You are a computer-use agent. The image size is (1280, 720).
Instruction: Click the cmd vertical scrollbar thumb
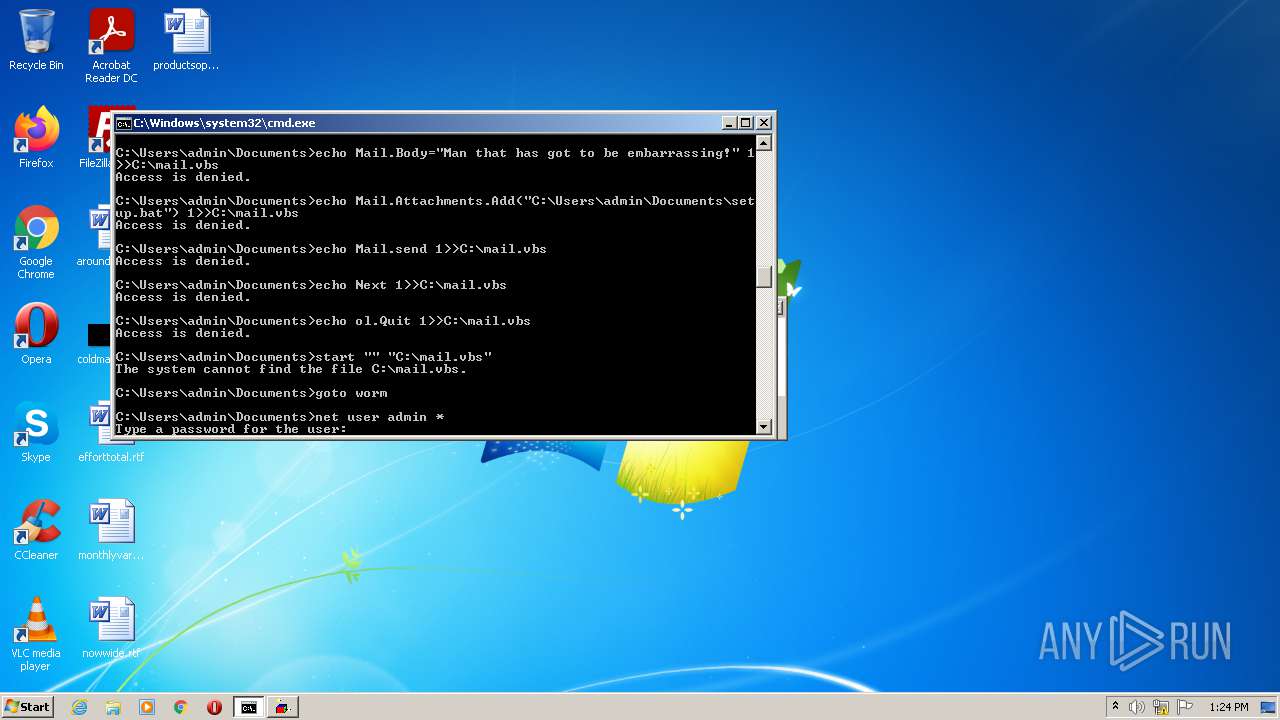click(764, 277)
